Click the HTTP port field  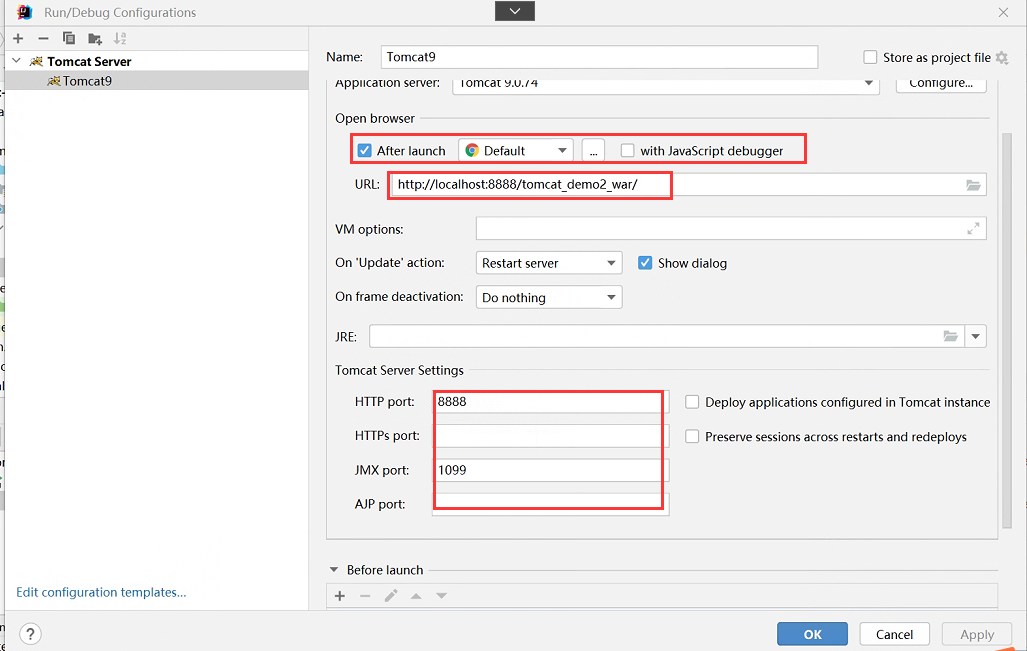(x=550, y=401)
